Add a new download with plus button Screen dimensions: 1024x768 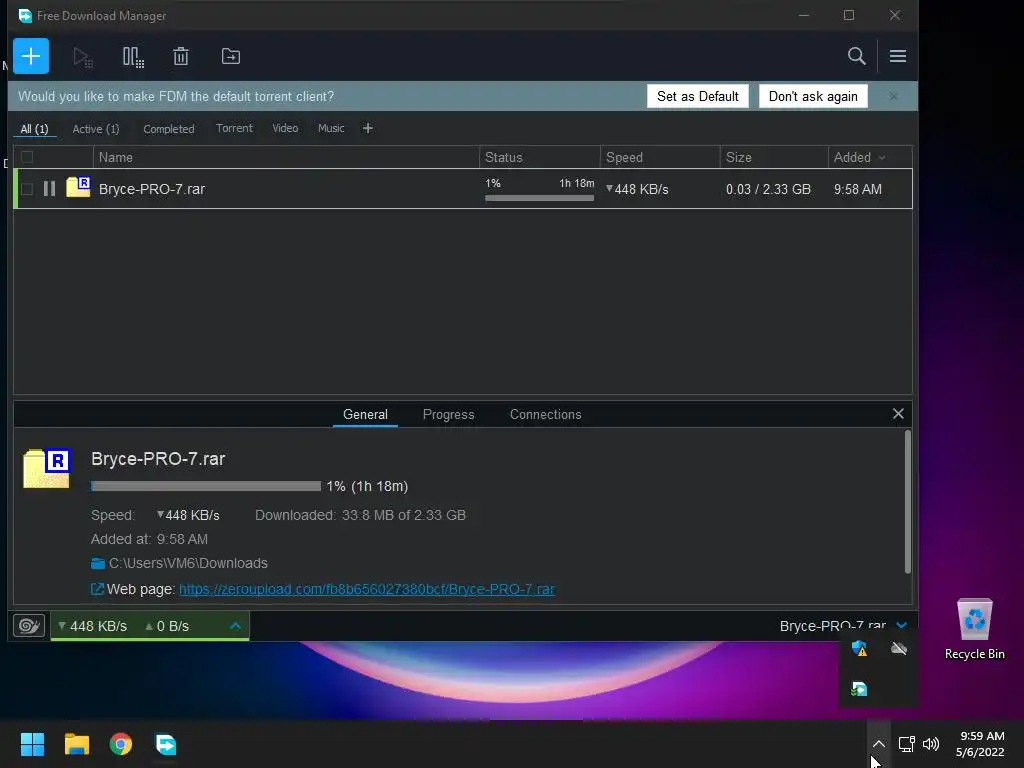click(x=31, y=56)
